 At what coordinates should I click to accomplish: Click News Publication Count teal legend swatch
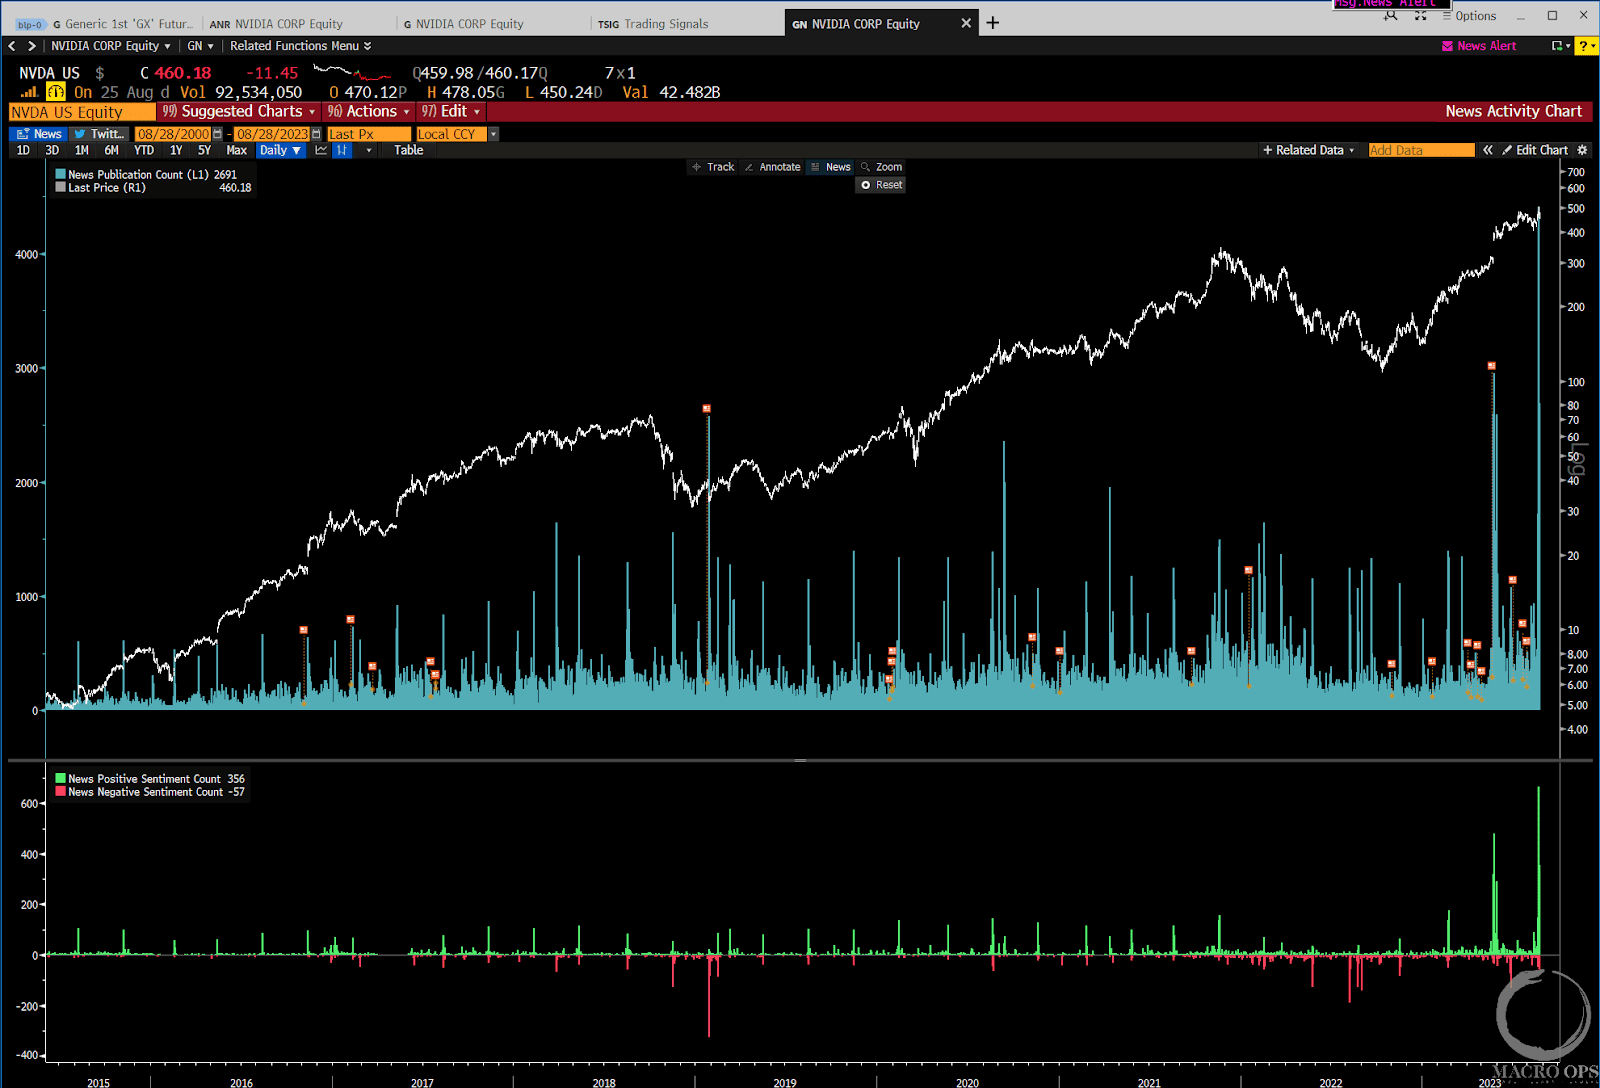[61, 174]
